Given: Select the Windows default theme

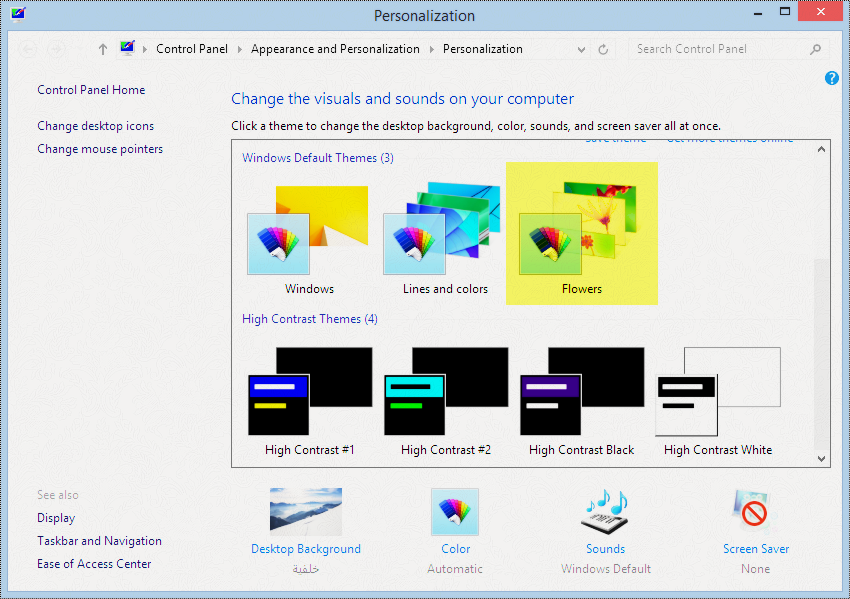Looking at the screenshot, I should tap(309, 240).
